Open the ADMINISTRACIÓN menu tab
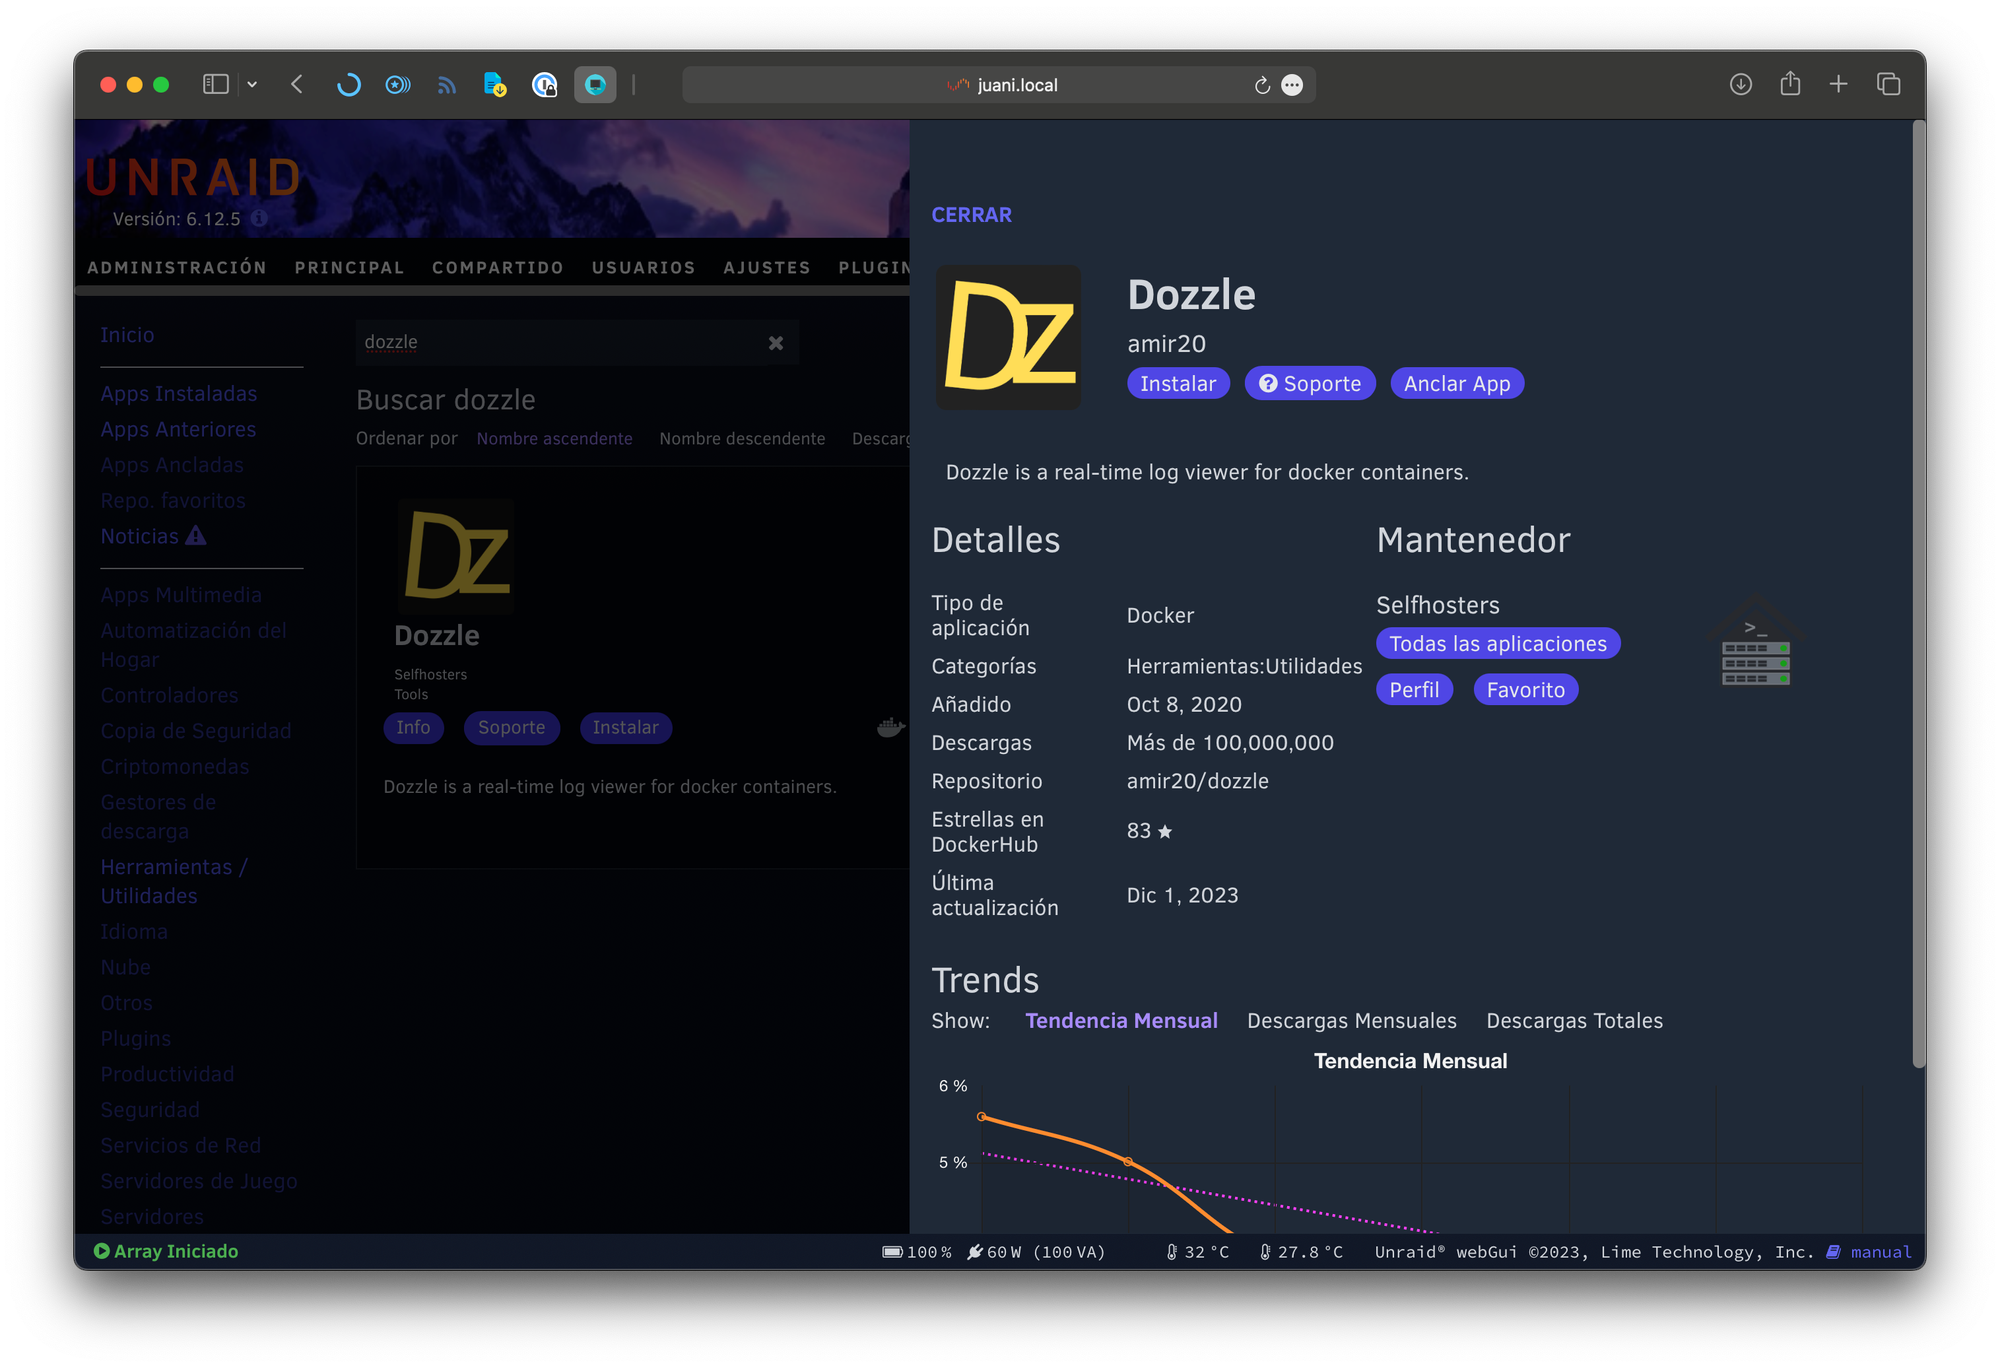 (177, 268)
